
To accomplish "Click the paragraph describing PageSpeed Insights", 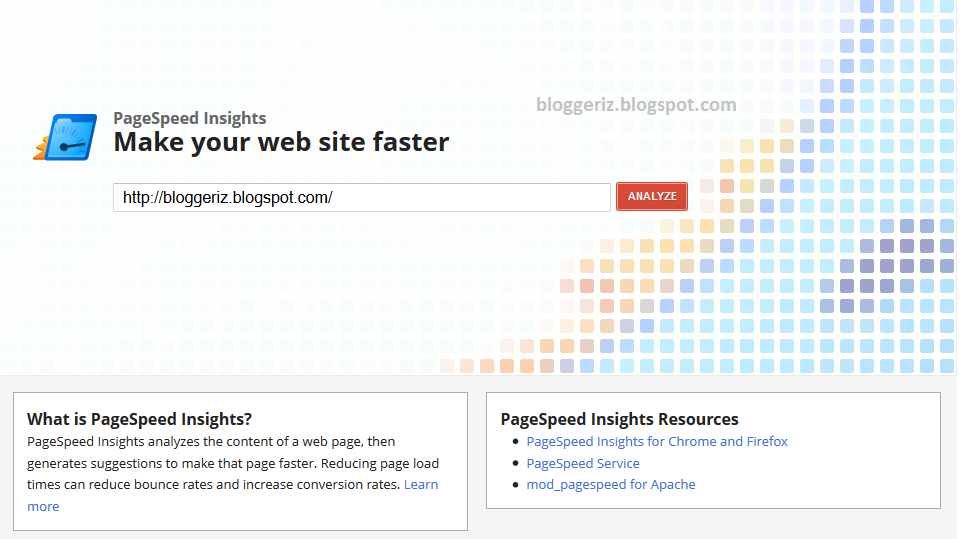I will tap(232, 462).
